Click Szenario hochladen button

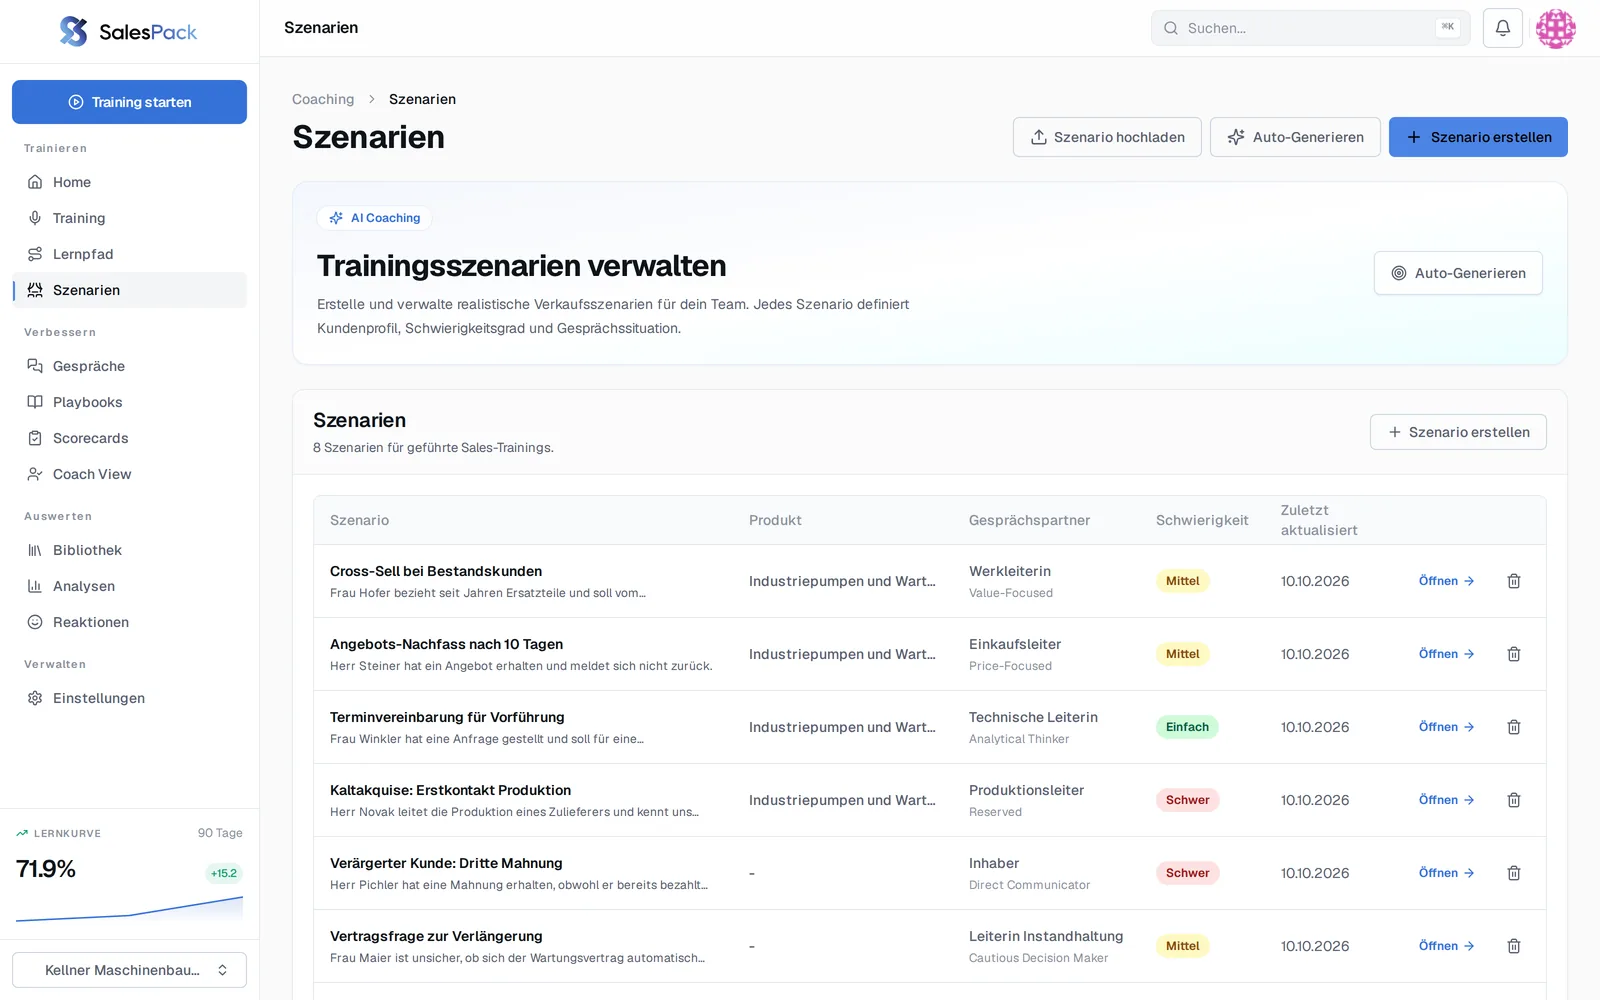pyautogui.click(x=1107, y=137)
